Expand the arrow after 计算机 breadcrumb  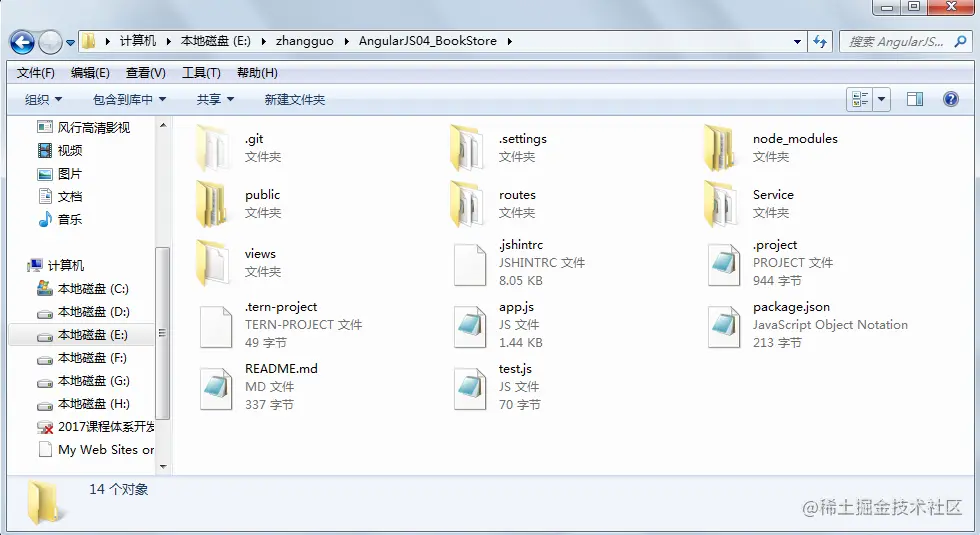coord(168,41)
